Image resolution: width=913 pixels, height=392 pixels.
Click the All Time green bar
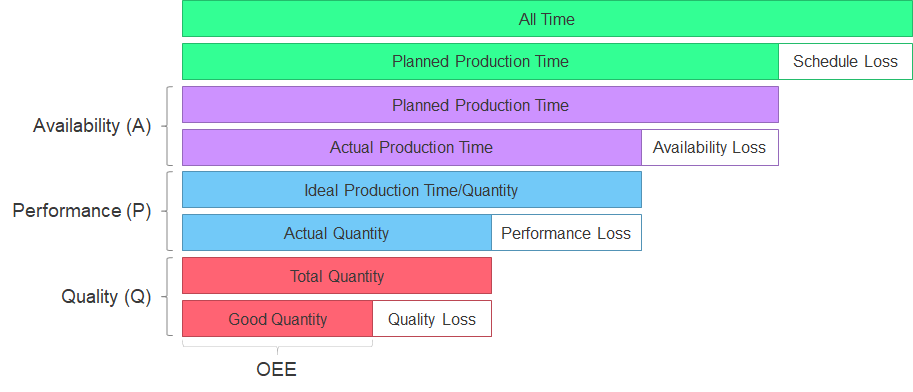pos(547,19)
